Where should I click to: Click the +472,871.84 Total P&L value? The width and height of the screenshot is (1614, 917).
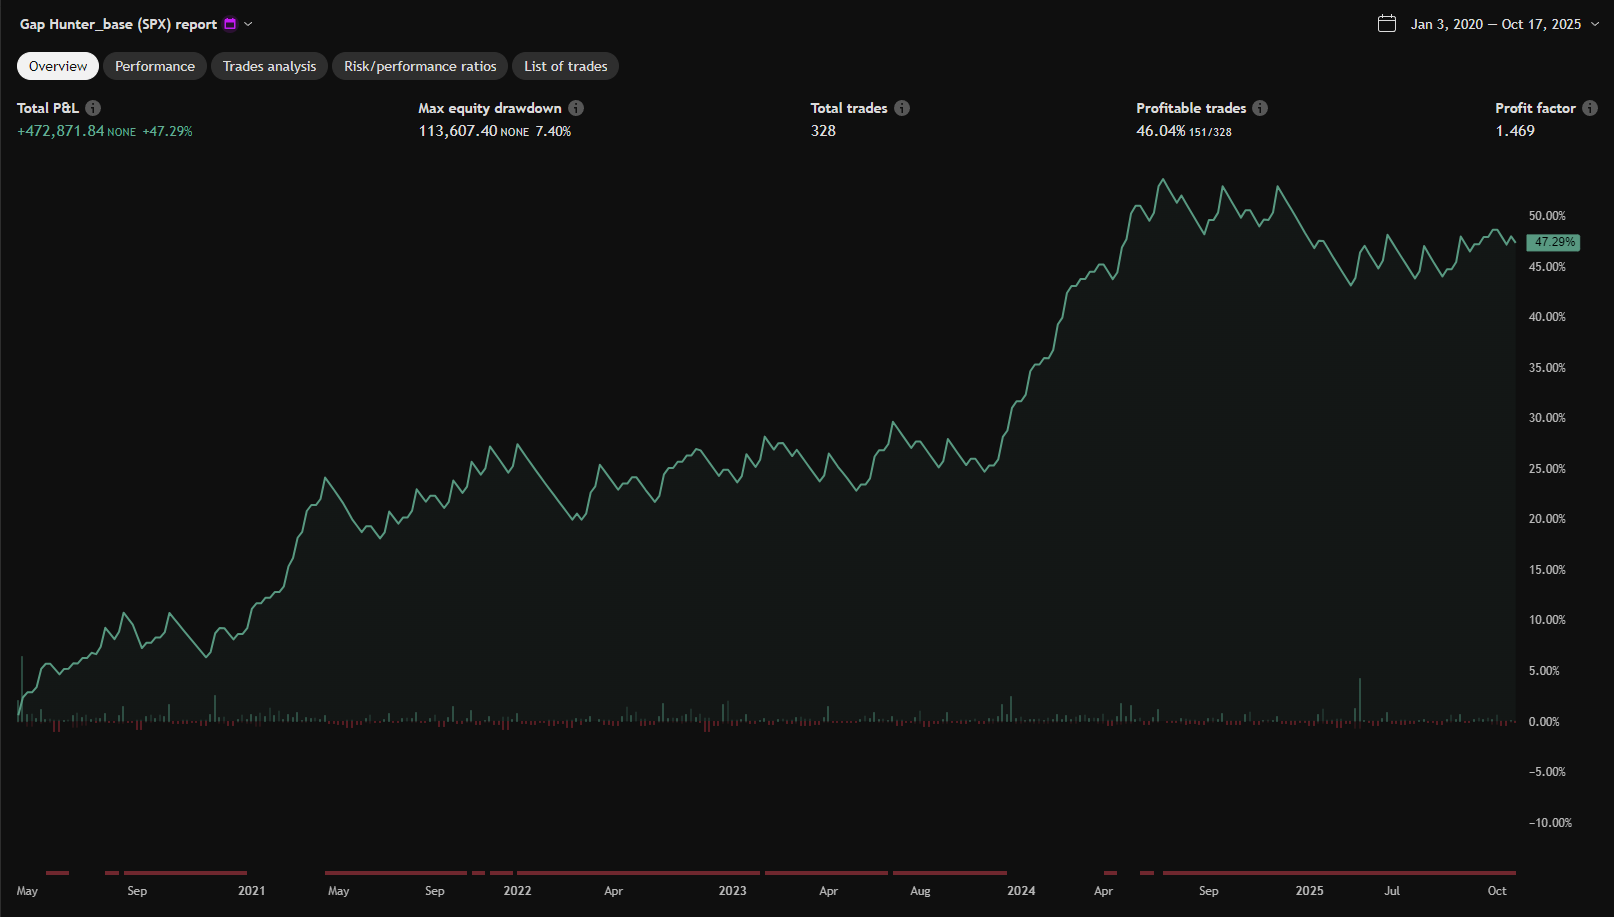tap(61, 131)
